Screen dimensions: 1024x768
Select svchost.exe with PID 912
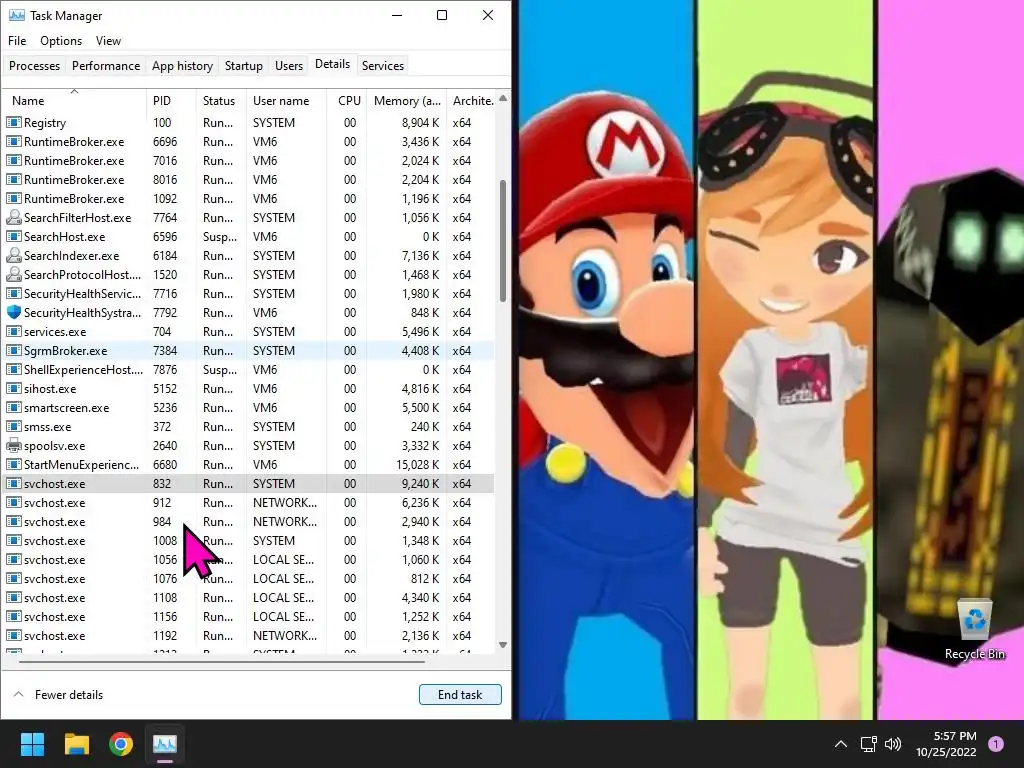coord(248,502)
